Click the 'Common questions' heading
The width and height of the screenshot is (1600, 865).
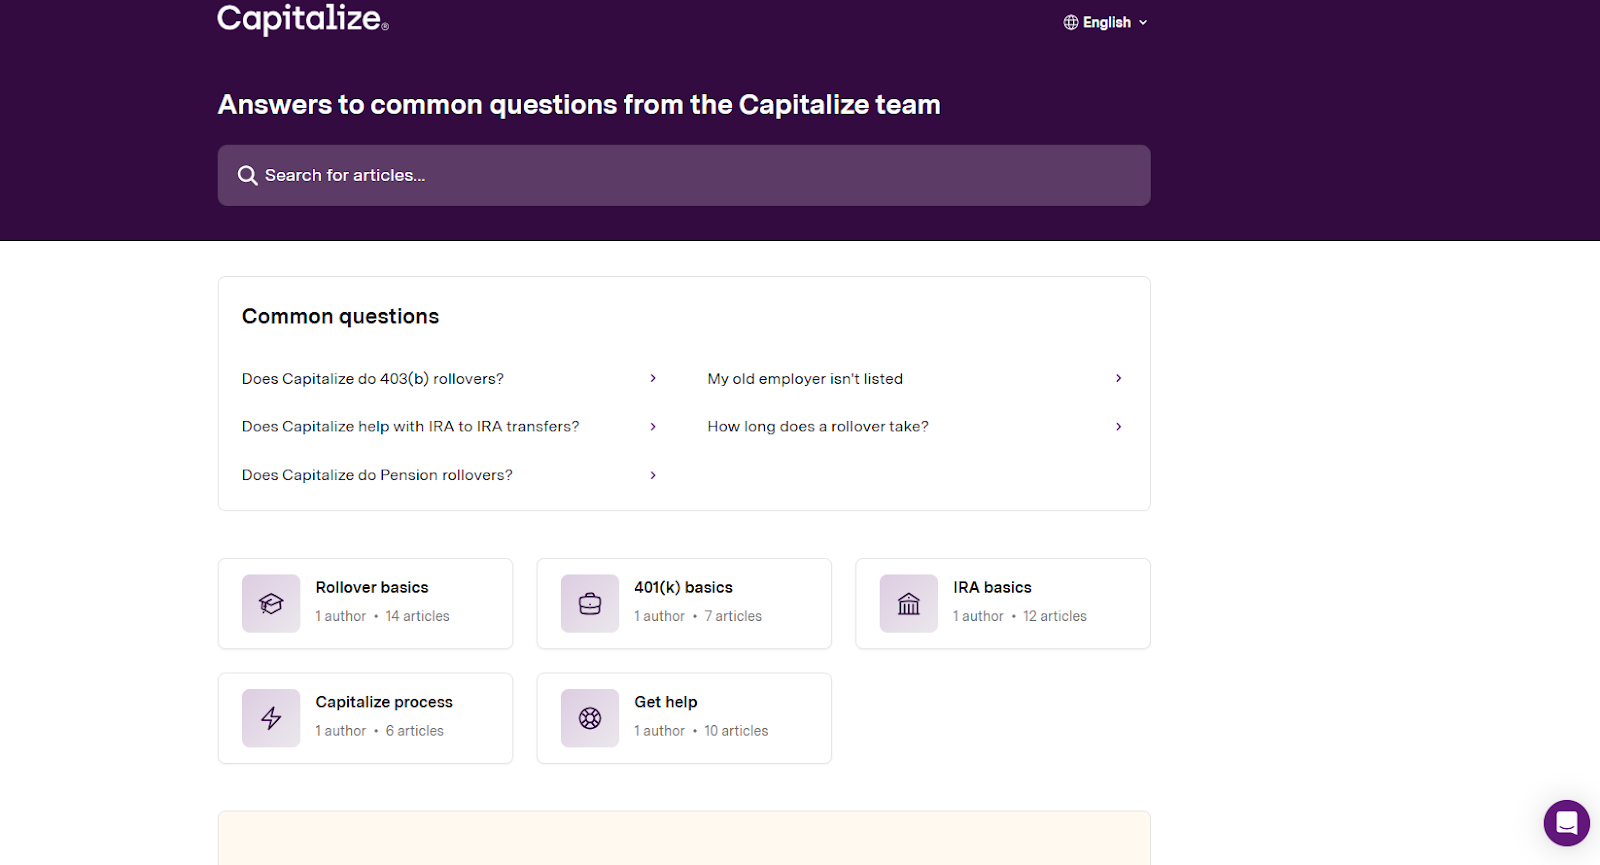point(341,317)
